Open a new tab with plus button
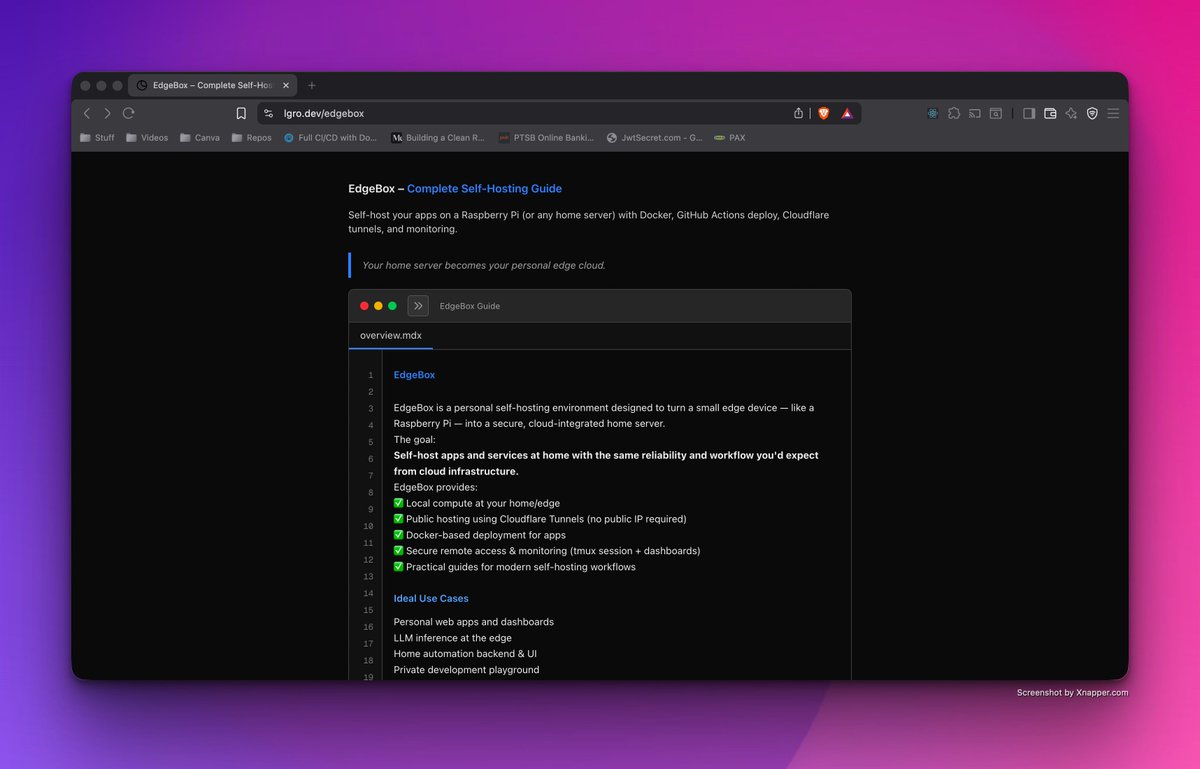The image size is (1200, 769). (312, 85)
